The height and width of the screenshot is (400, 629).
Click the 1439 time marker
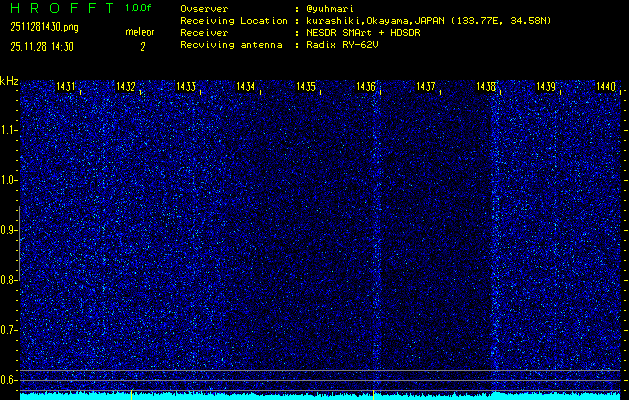click(x=546, y=86)
